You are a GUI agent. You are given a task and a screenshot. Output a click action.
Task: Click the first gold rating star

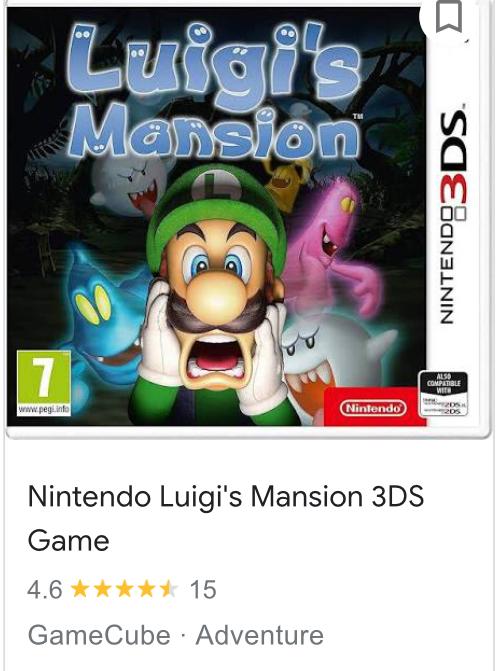pyautogui.click(x=80, y=589)
